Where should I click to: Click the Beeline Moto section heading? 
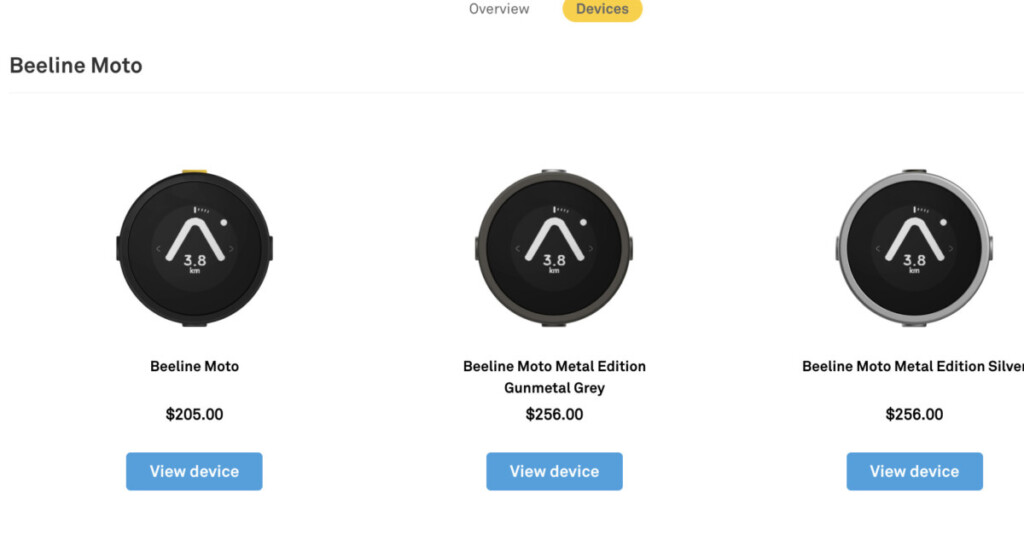pos(76,66)
